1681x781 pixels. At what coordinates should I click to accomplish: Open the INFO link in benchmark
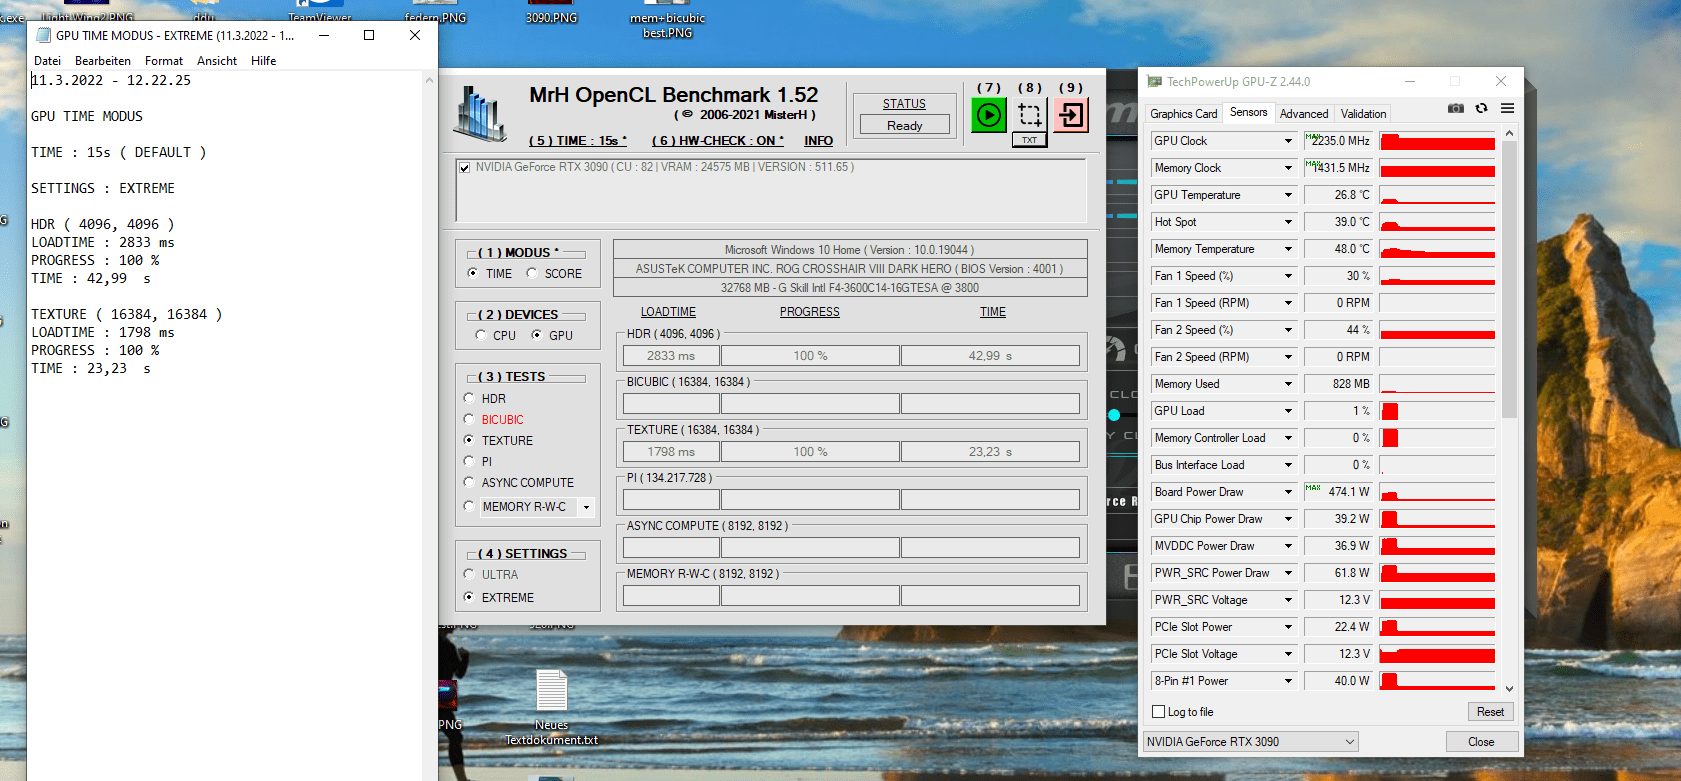click(818, 141)
